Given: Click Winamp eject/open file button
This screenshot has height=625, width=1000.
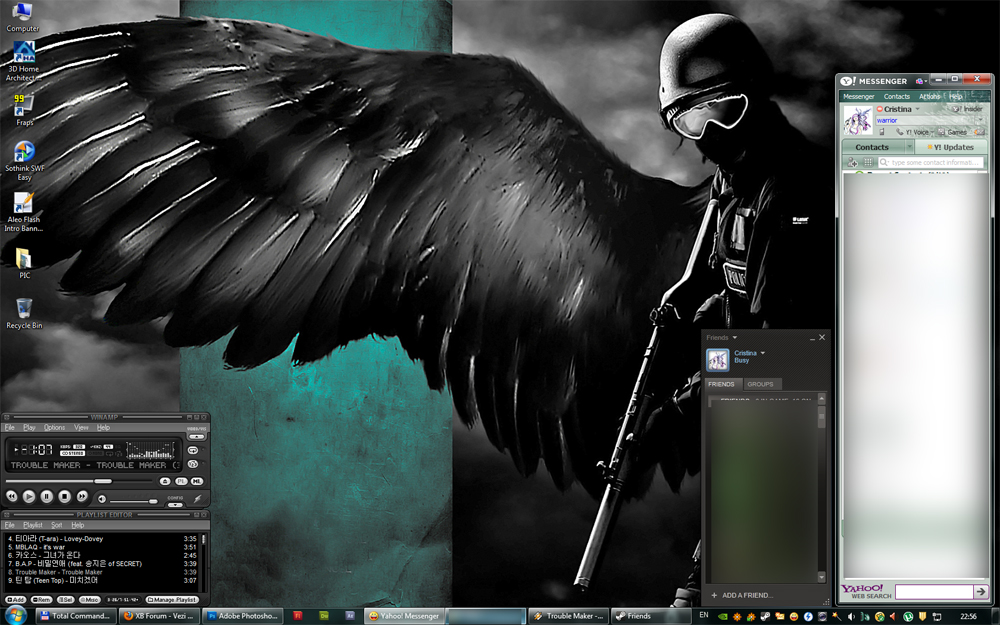Looking at the screenshot, I should pyautogui.click(x=165, y=482).
